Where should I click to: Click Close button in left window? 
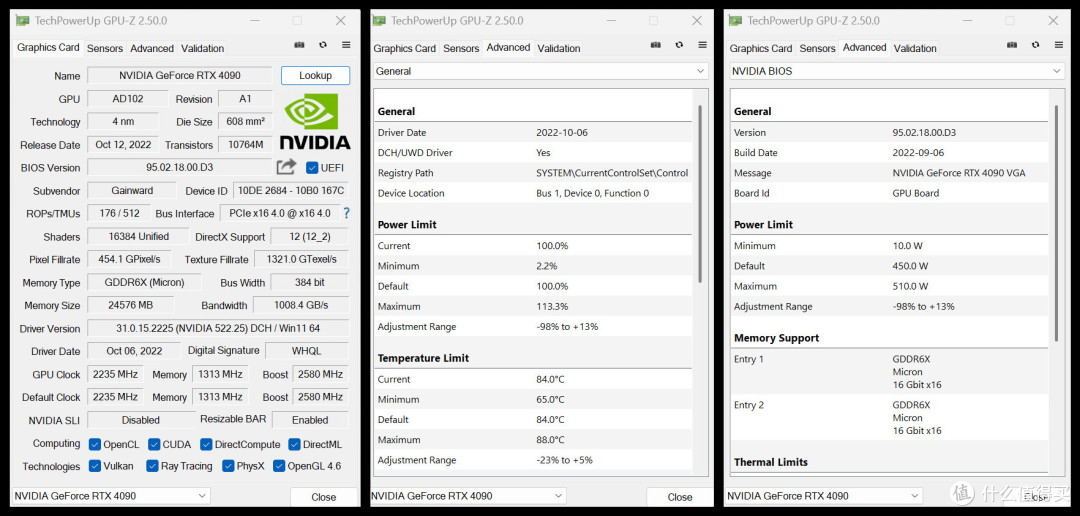[324, 497]
